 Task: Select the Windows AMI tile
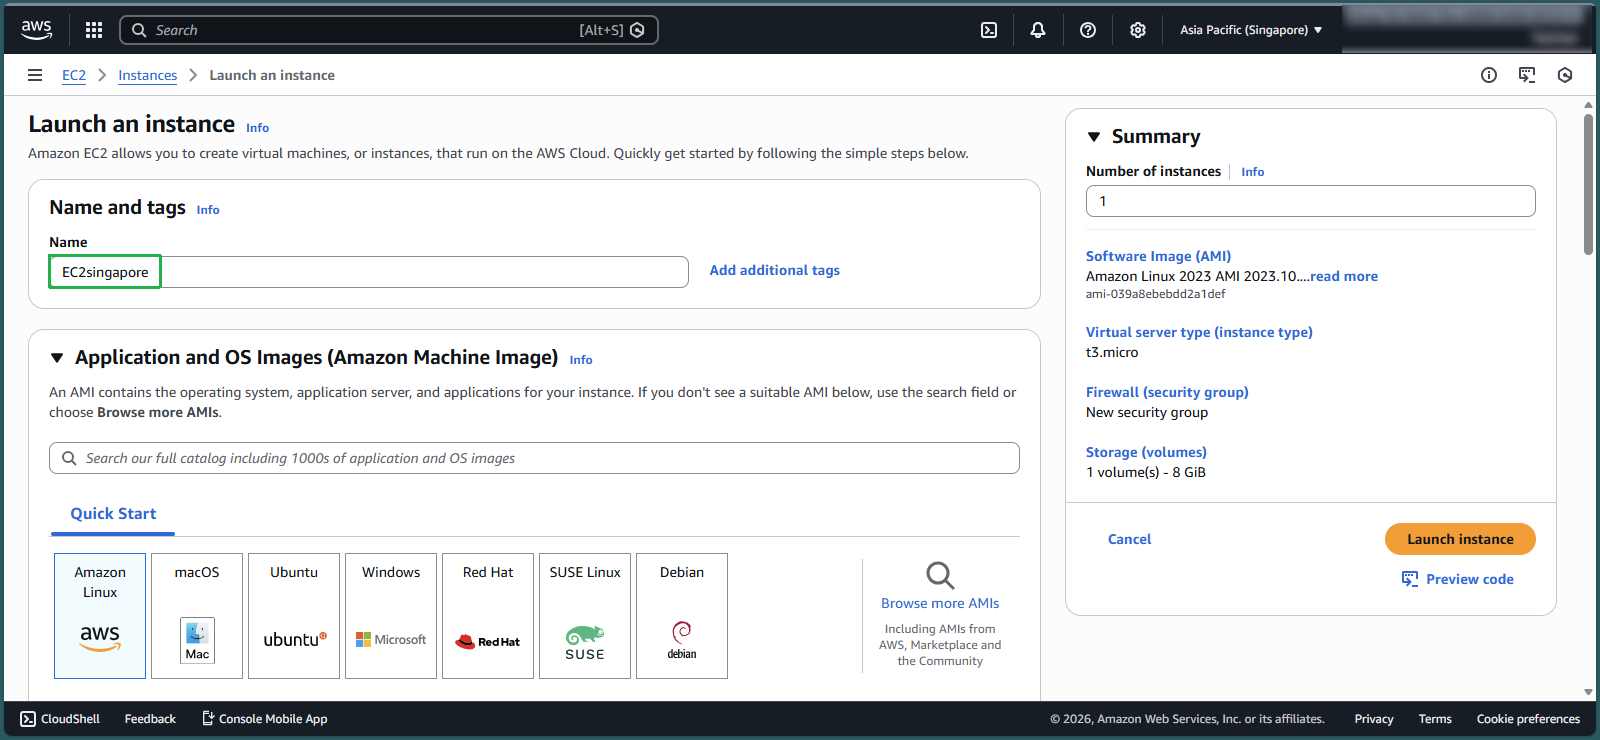pyautogui.click(x=391, y=616)
